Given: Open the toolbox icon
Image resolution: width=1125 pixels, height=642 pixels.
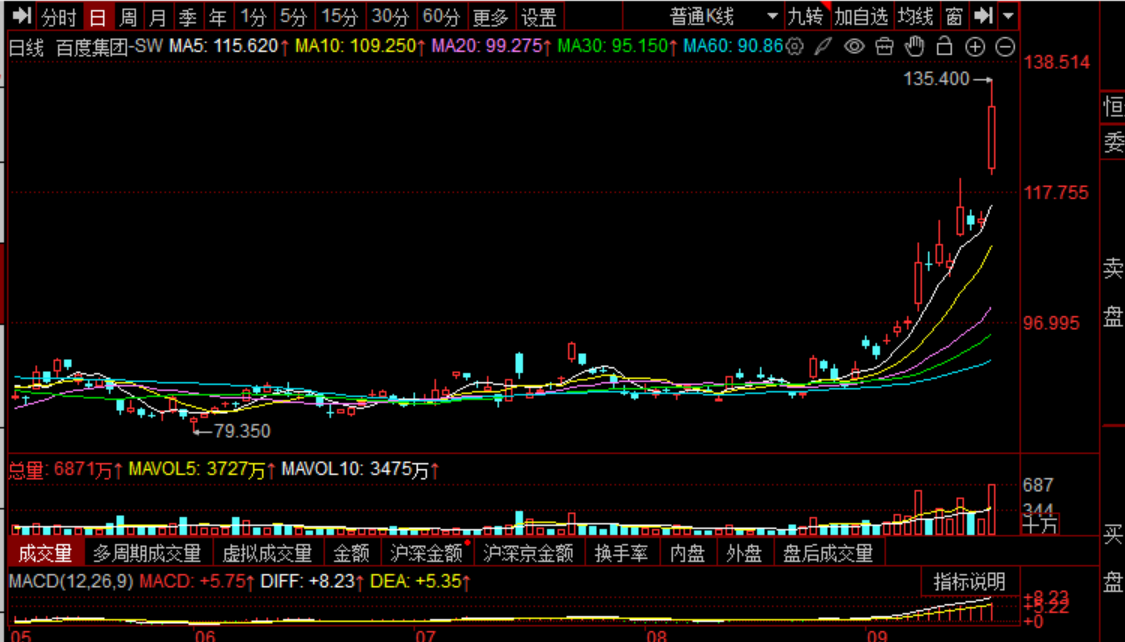Looking at the screenshot, I should point(885,47).
